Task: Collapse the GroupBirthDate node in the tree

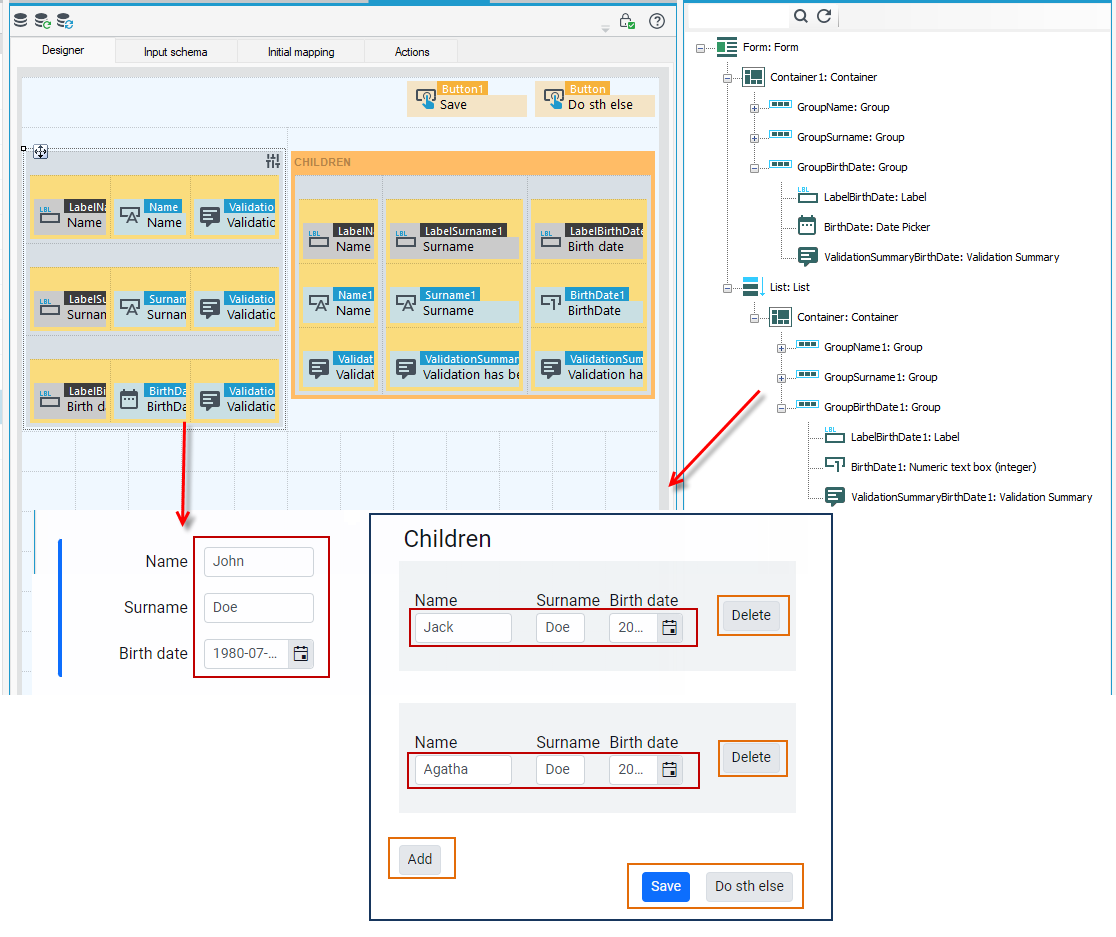Action: pos(754,169)
